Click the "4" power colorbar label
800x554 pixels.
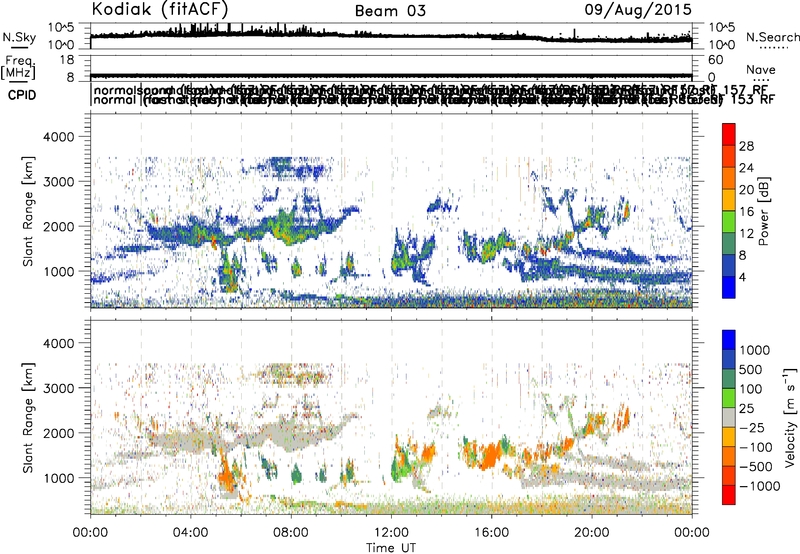click(x=742, y=278)
